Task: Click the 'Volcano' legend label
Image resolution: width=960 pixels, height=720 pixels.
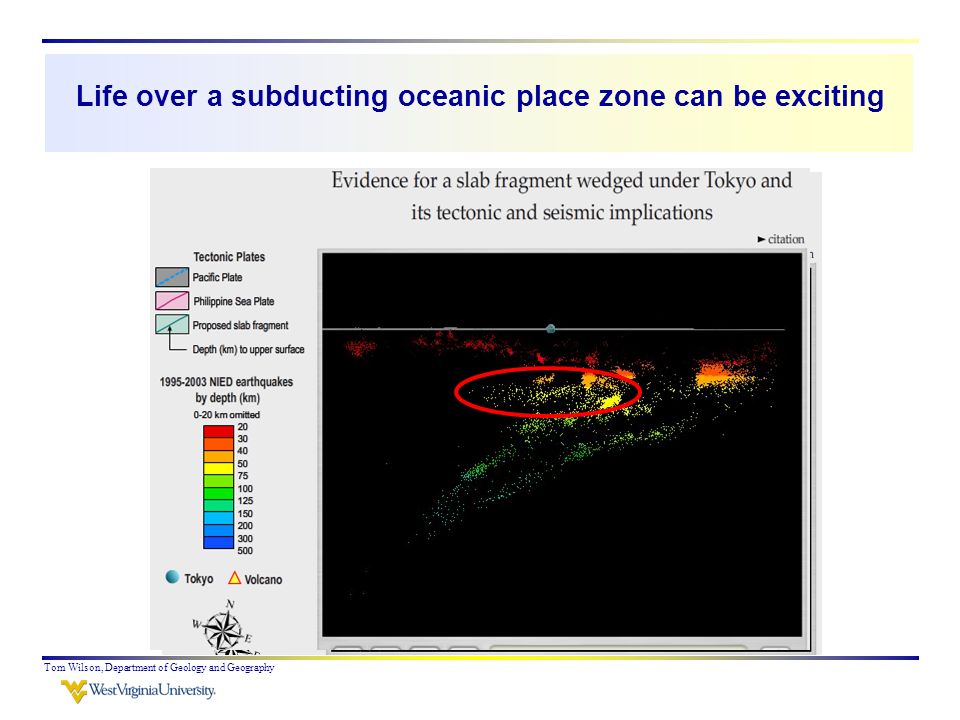Action: click(x=263, y=579)
